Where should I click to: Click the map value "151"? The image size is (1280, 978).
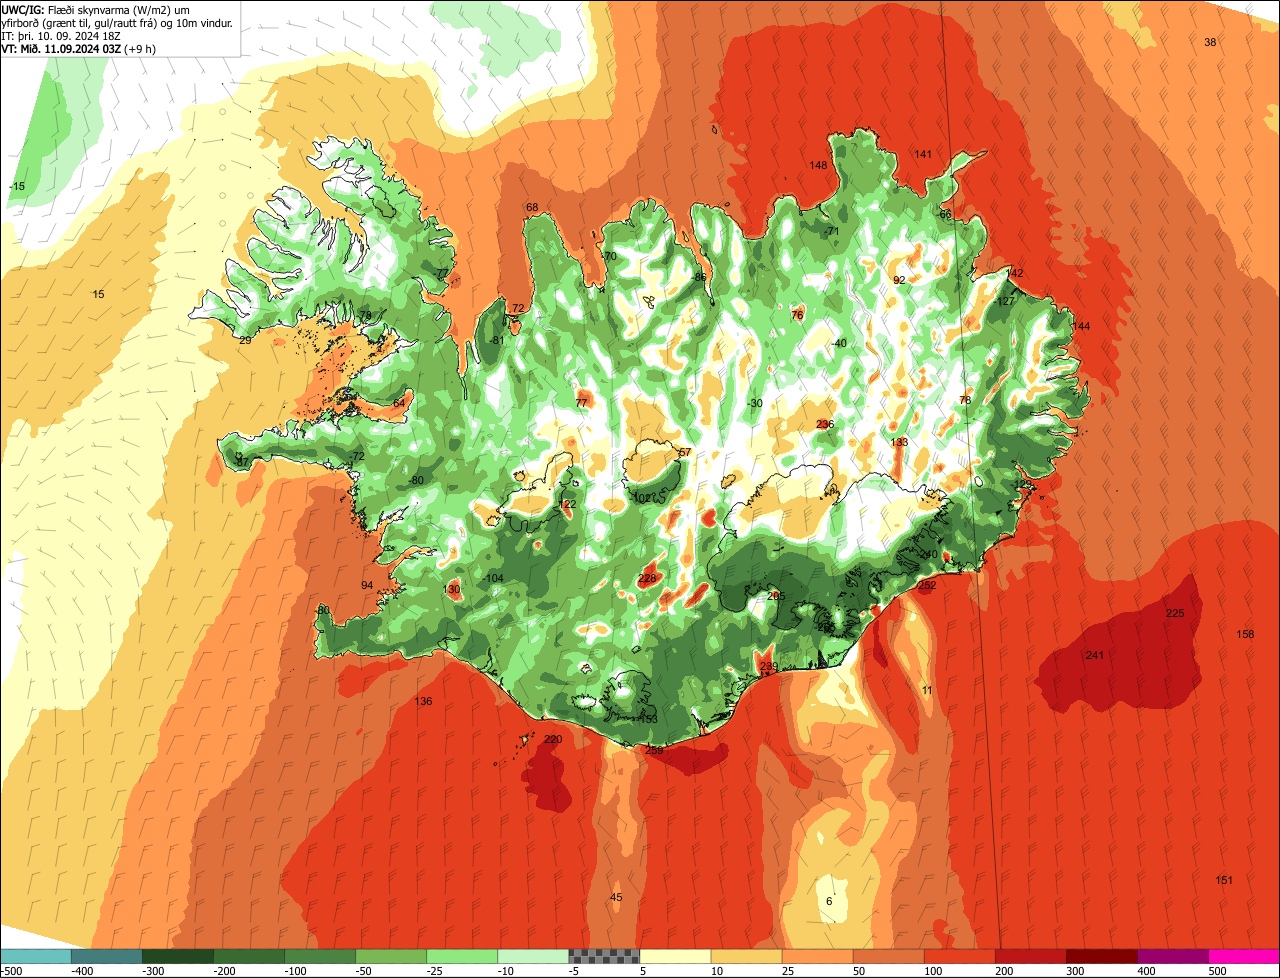[1224, 880]
